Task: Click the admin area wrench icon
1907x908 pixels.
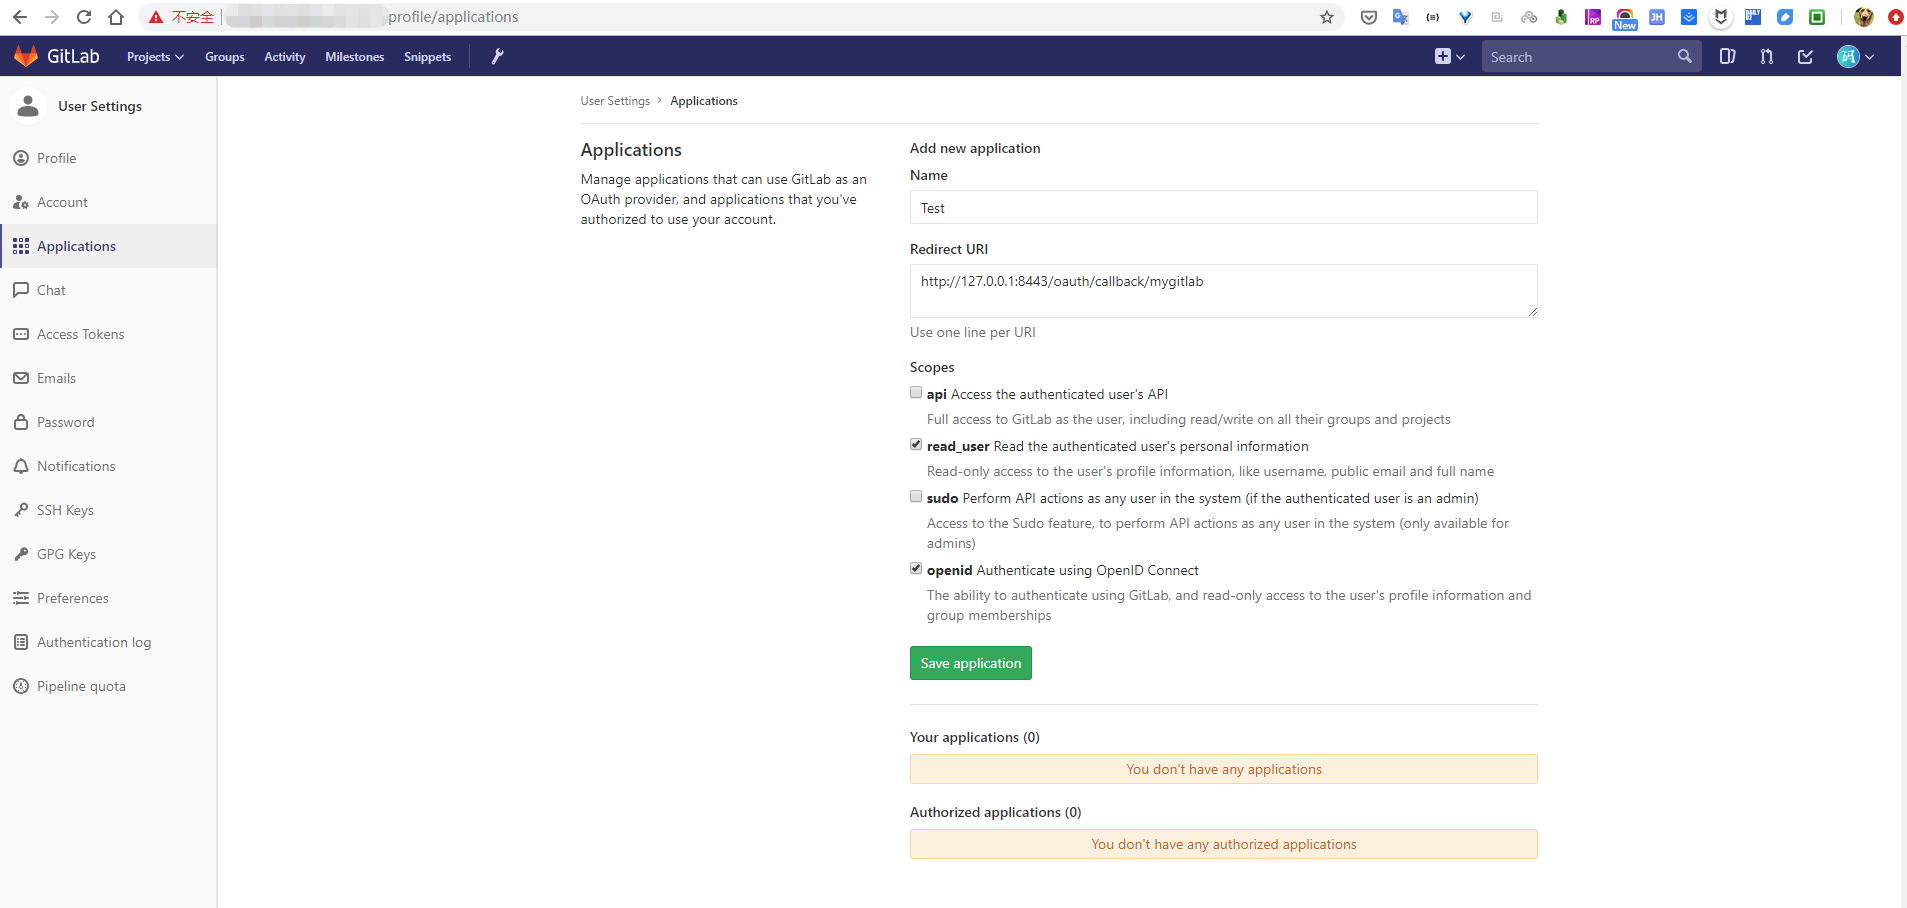Action: [x=497, y=57]
